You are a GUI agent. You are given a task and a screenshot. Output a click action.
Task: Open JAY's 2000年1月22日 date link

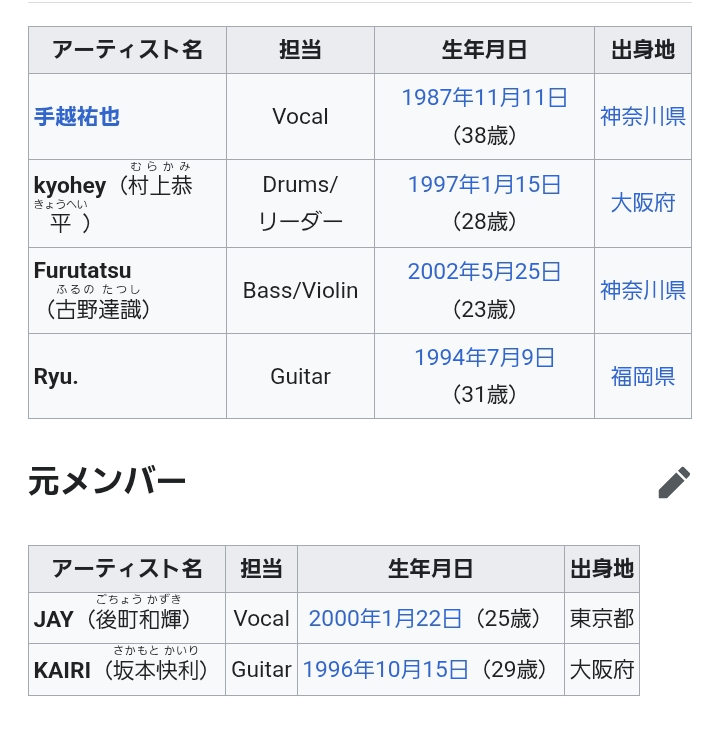pyautogui.click(x=385, y=618)
